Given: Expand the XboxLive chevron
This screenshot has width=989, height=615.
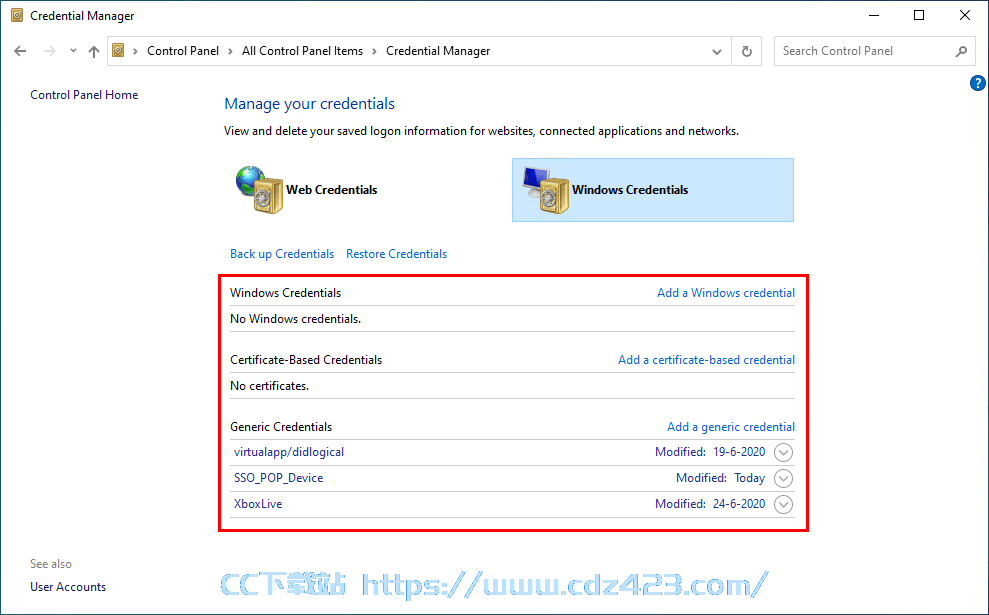Looking at the screenshot, I should click(x=783, y=505).
